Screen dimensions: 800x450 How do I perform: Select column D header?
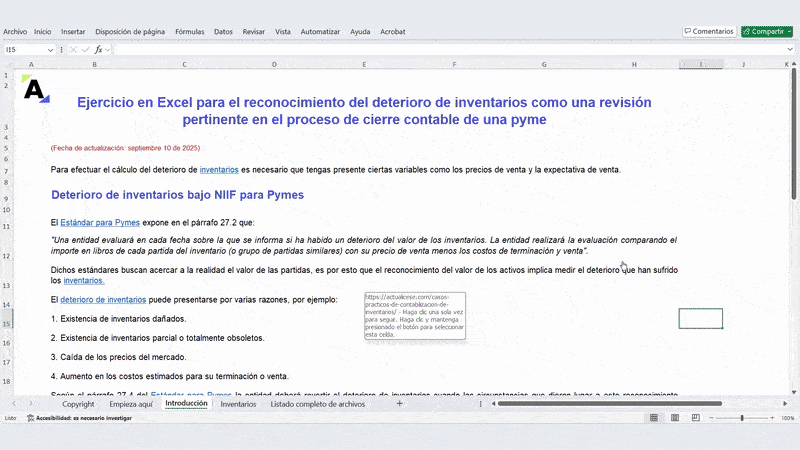274,65
